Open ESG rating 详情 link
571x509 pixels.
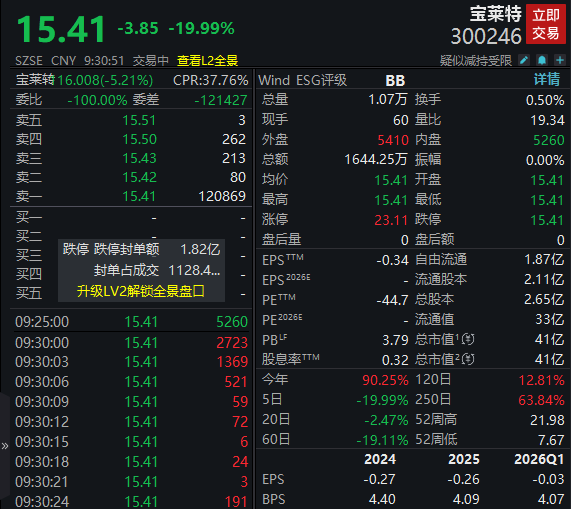tap(547, 80)
